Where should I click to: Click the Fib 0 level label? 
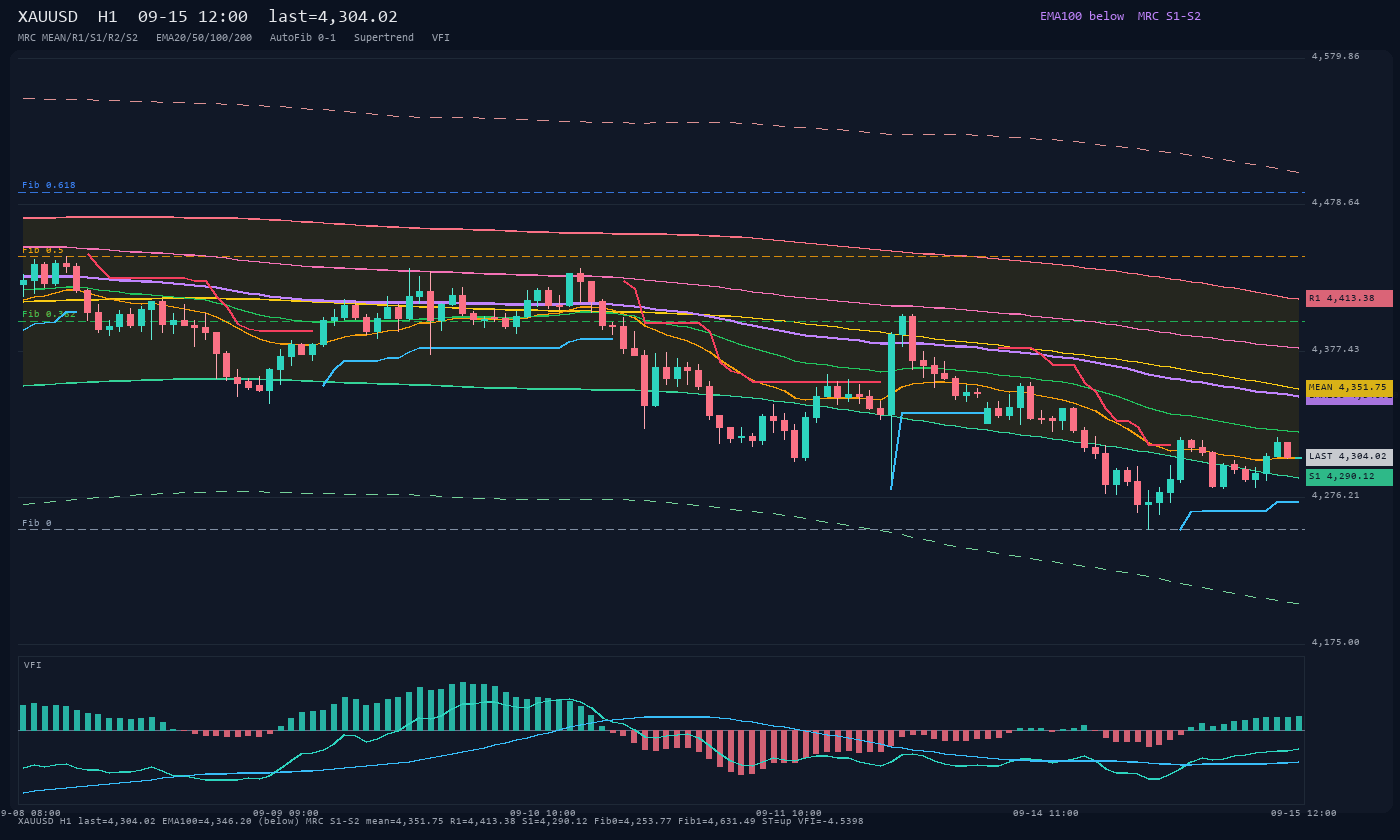point(37,523)
